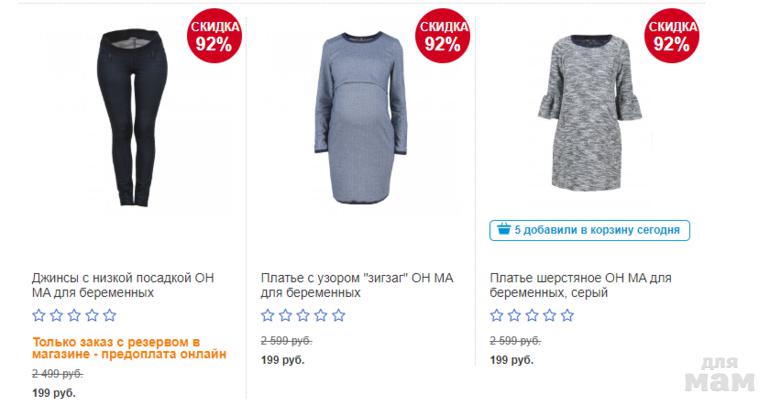Viewport: 770px width, 406px height.
Task: Click the "5 добавили в корзину сегодня" label
Action: (x=597, y=230)
